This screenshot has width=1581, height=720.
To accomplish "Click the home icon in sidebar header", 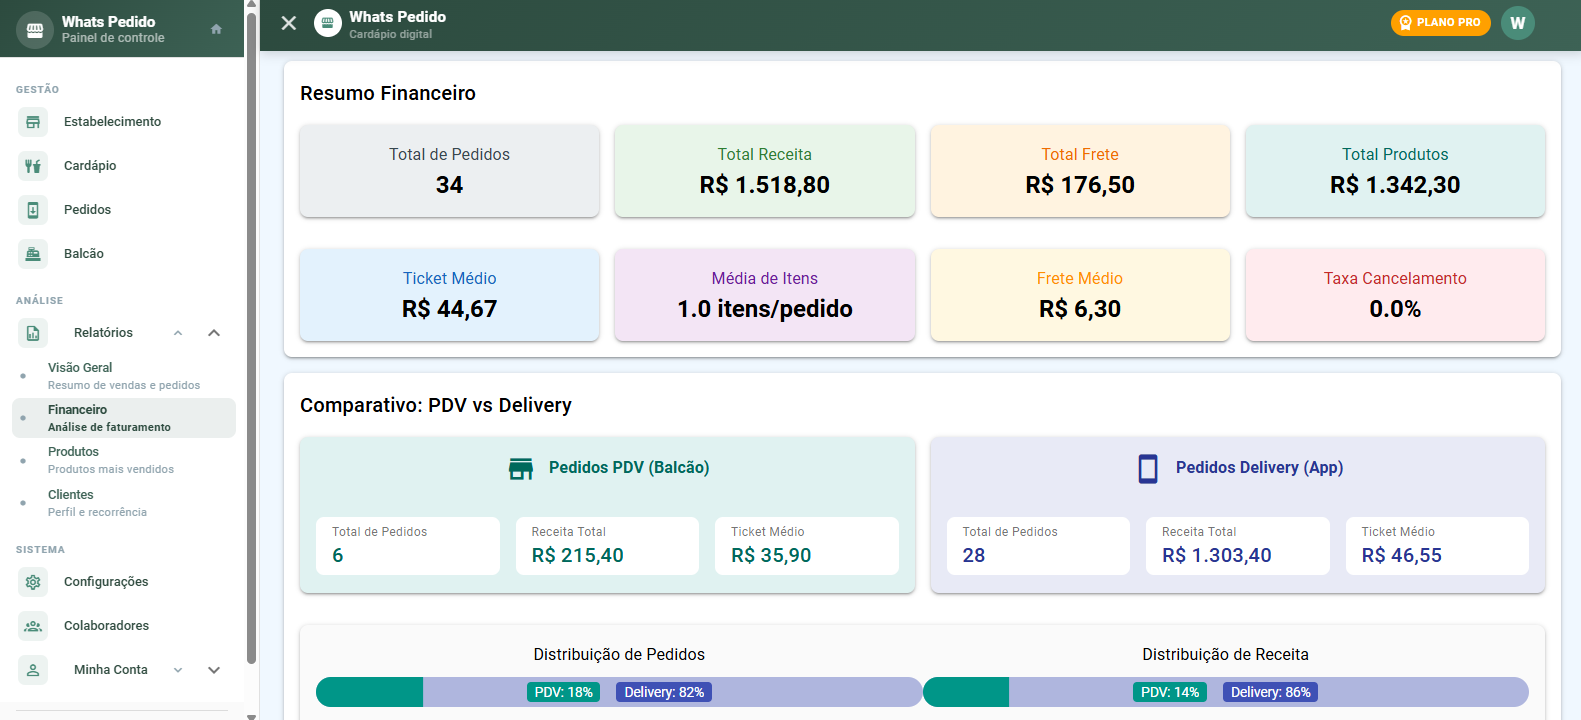I will pos(216,29).
